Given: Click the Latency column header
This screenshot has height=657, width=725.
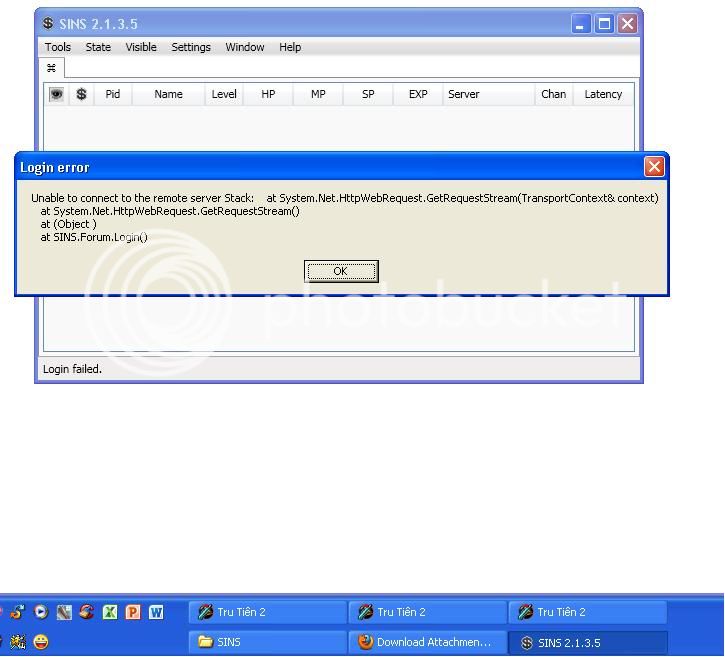Looking at the screenshot, I should pyautogui.click(x=603, y=94).
